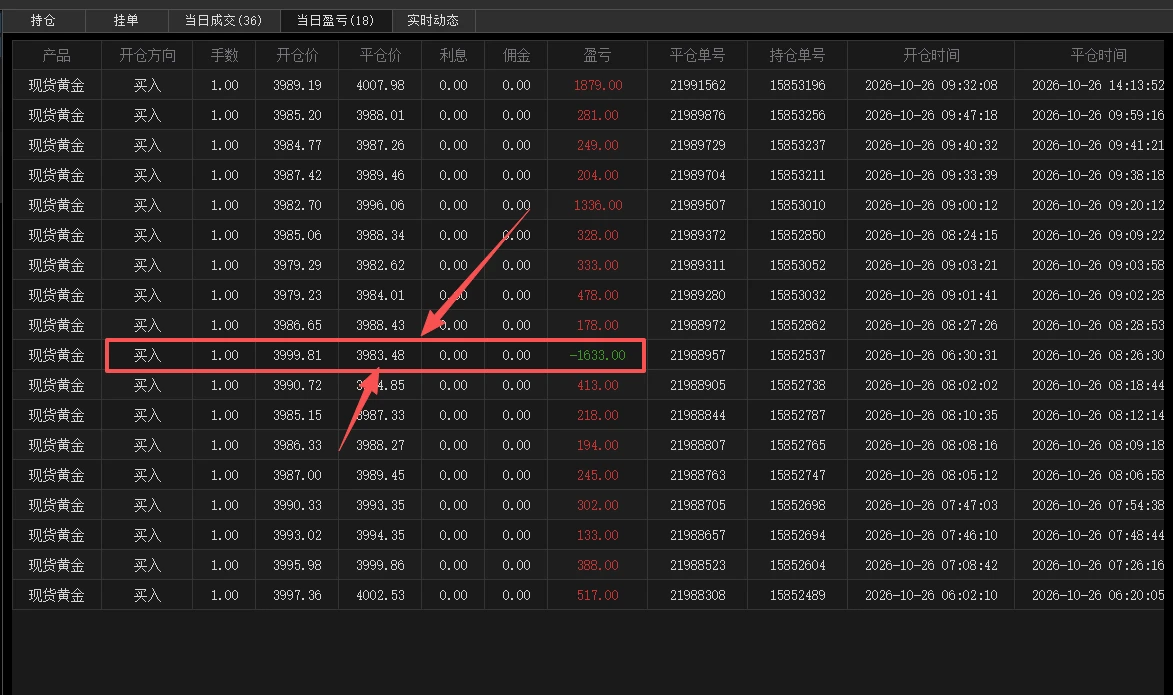Sort by the 盈亏 column header
The image size is (1173, 695).
click(598, 55)
